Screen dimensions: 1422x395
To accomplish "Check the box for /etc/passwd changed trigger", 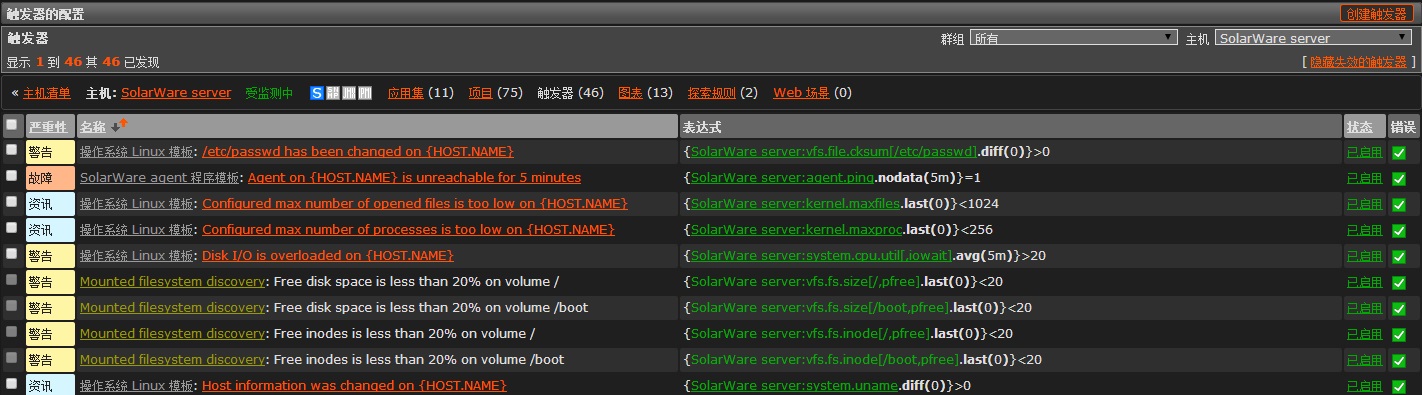I will click(x=12, y=150).
